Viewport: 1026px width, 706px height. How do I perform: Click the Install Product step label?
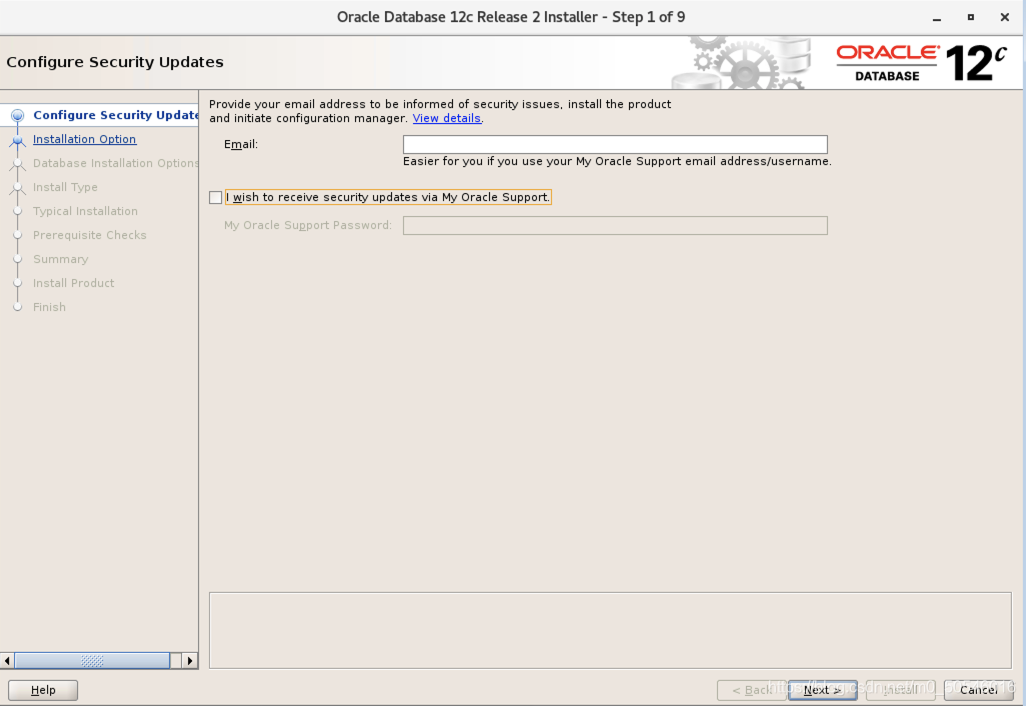(74, 283)
